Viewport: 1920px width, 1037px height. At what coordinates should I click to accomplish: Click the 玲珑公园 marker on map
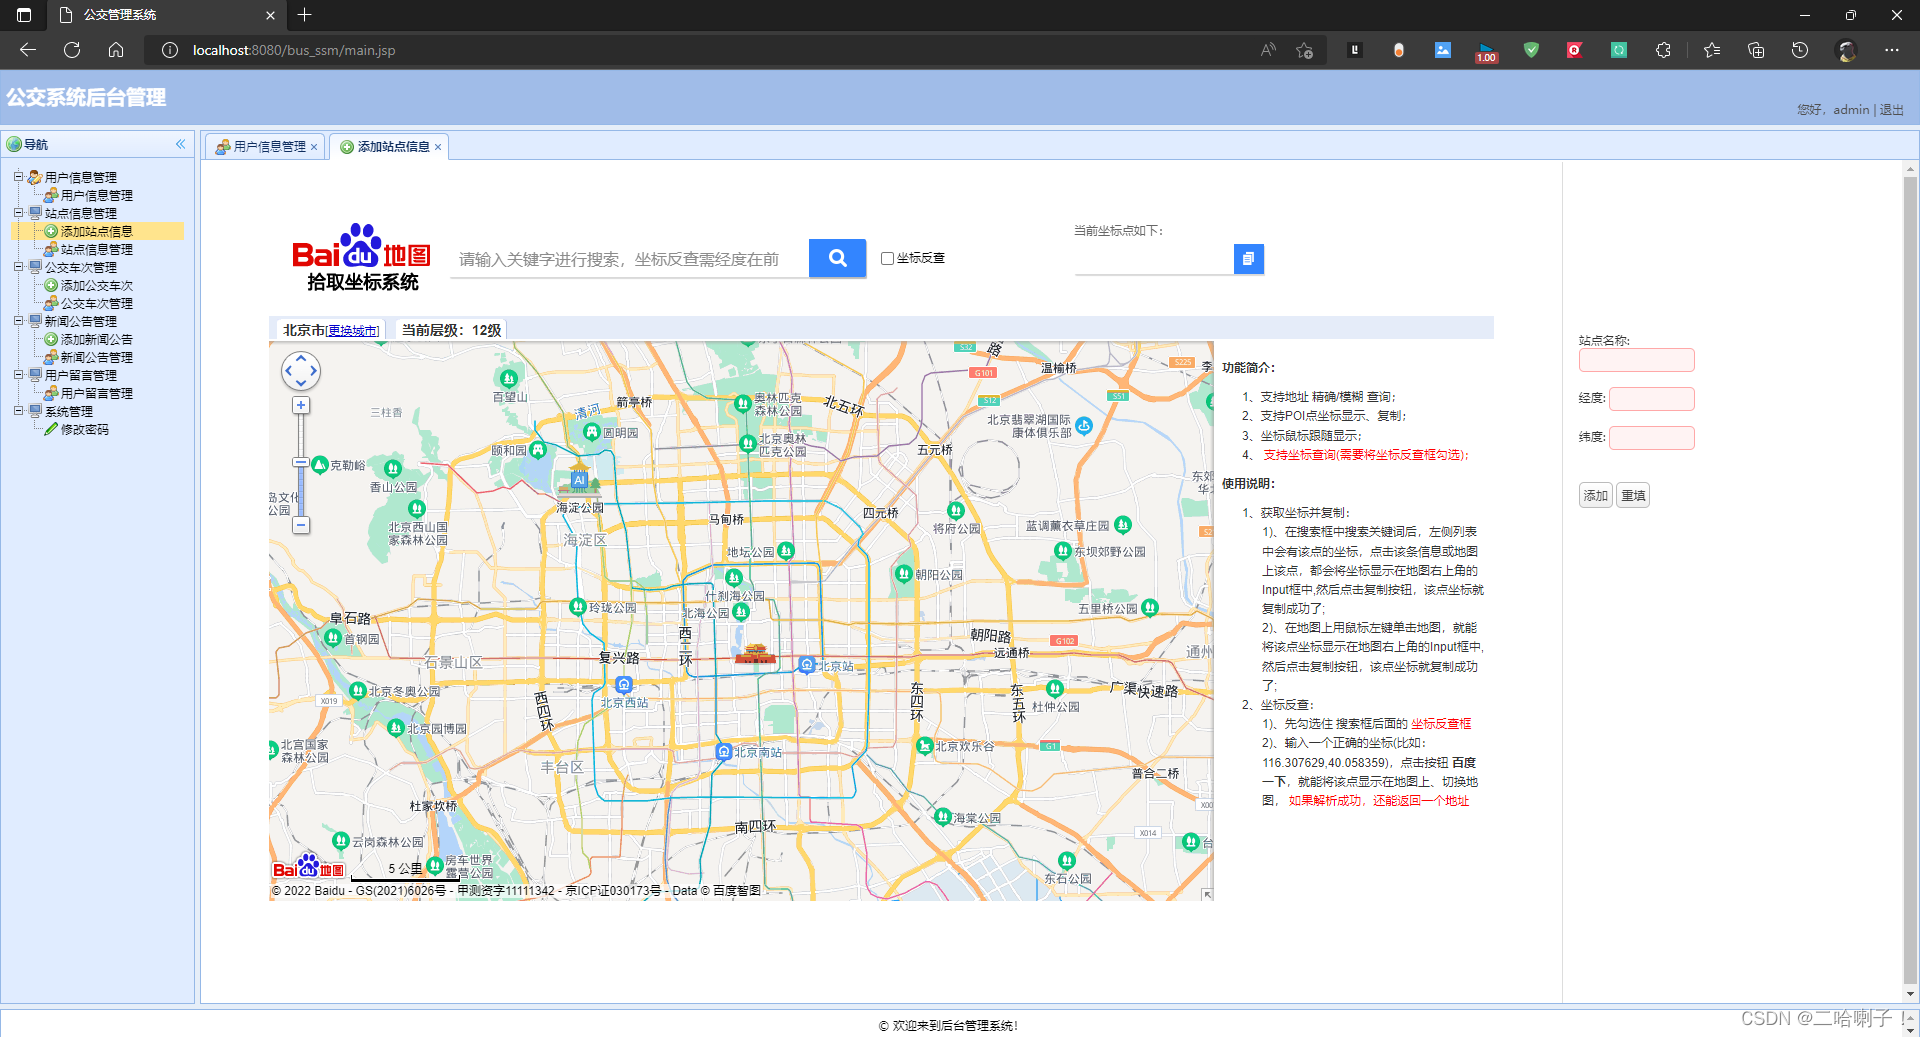[x=577, y=606]
